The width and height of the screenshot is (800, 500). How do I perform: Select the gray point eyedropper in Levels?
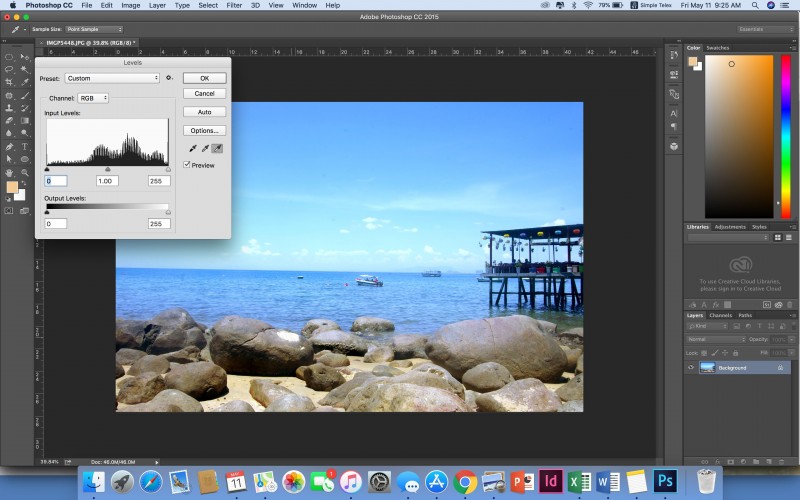(x=204, y=149)
